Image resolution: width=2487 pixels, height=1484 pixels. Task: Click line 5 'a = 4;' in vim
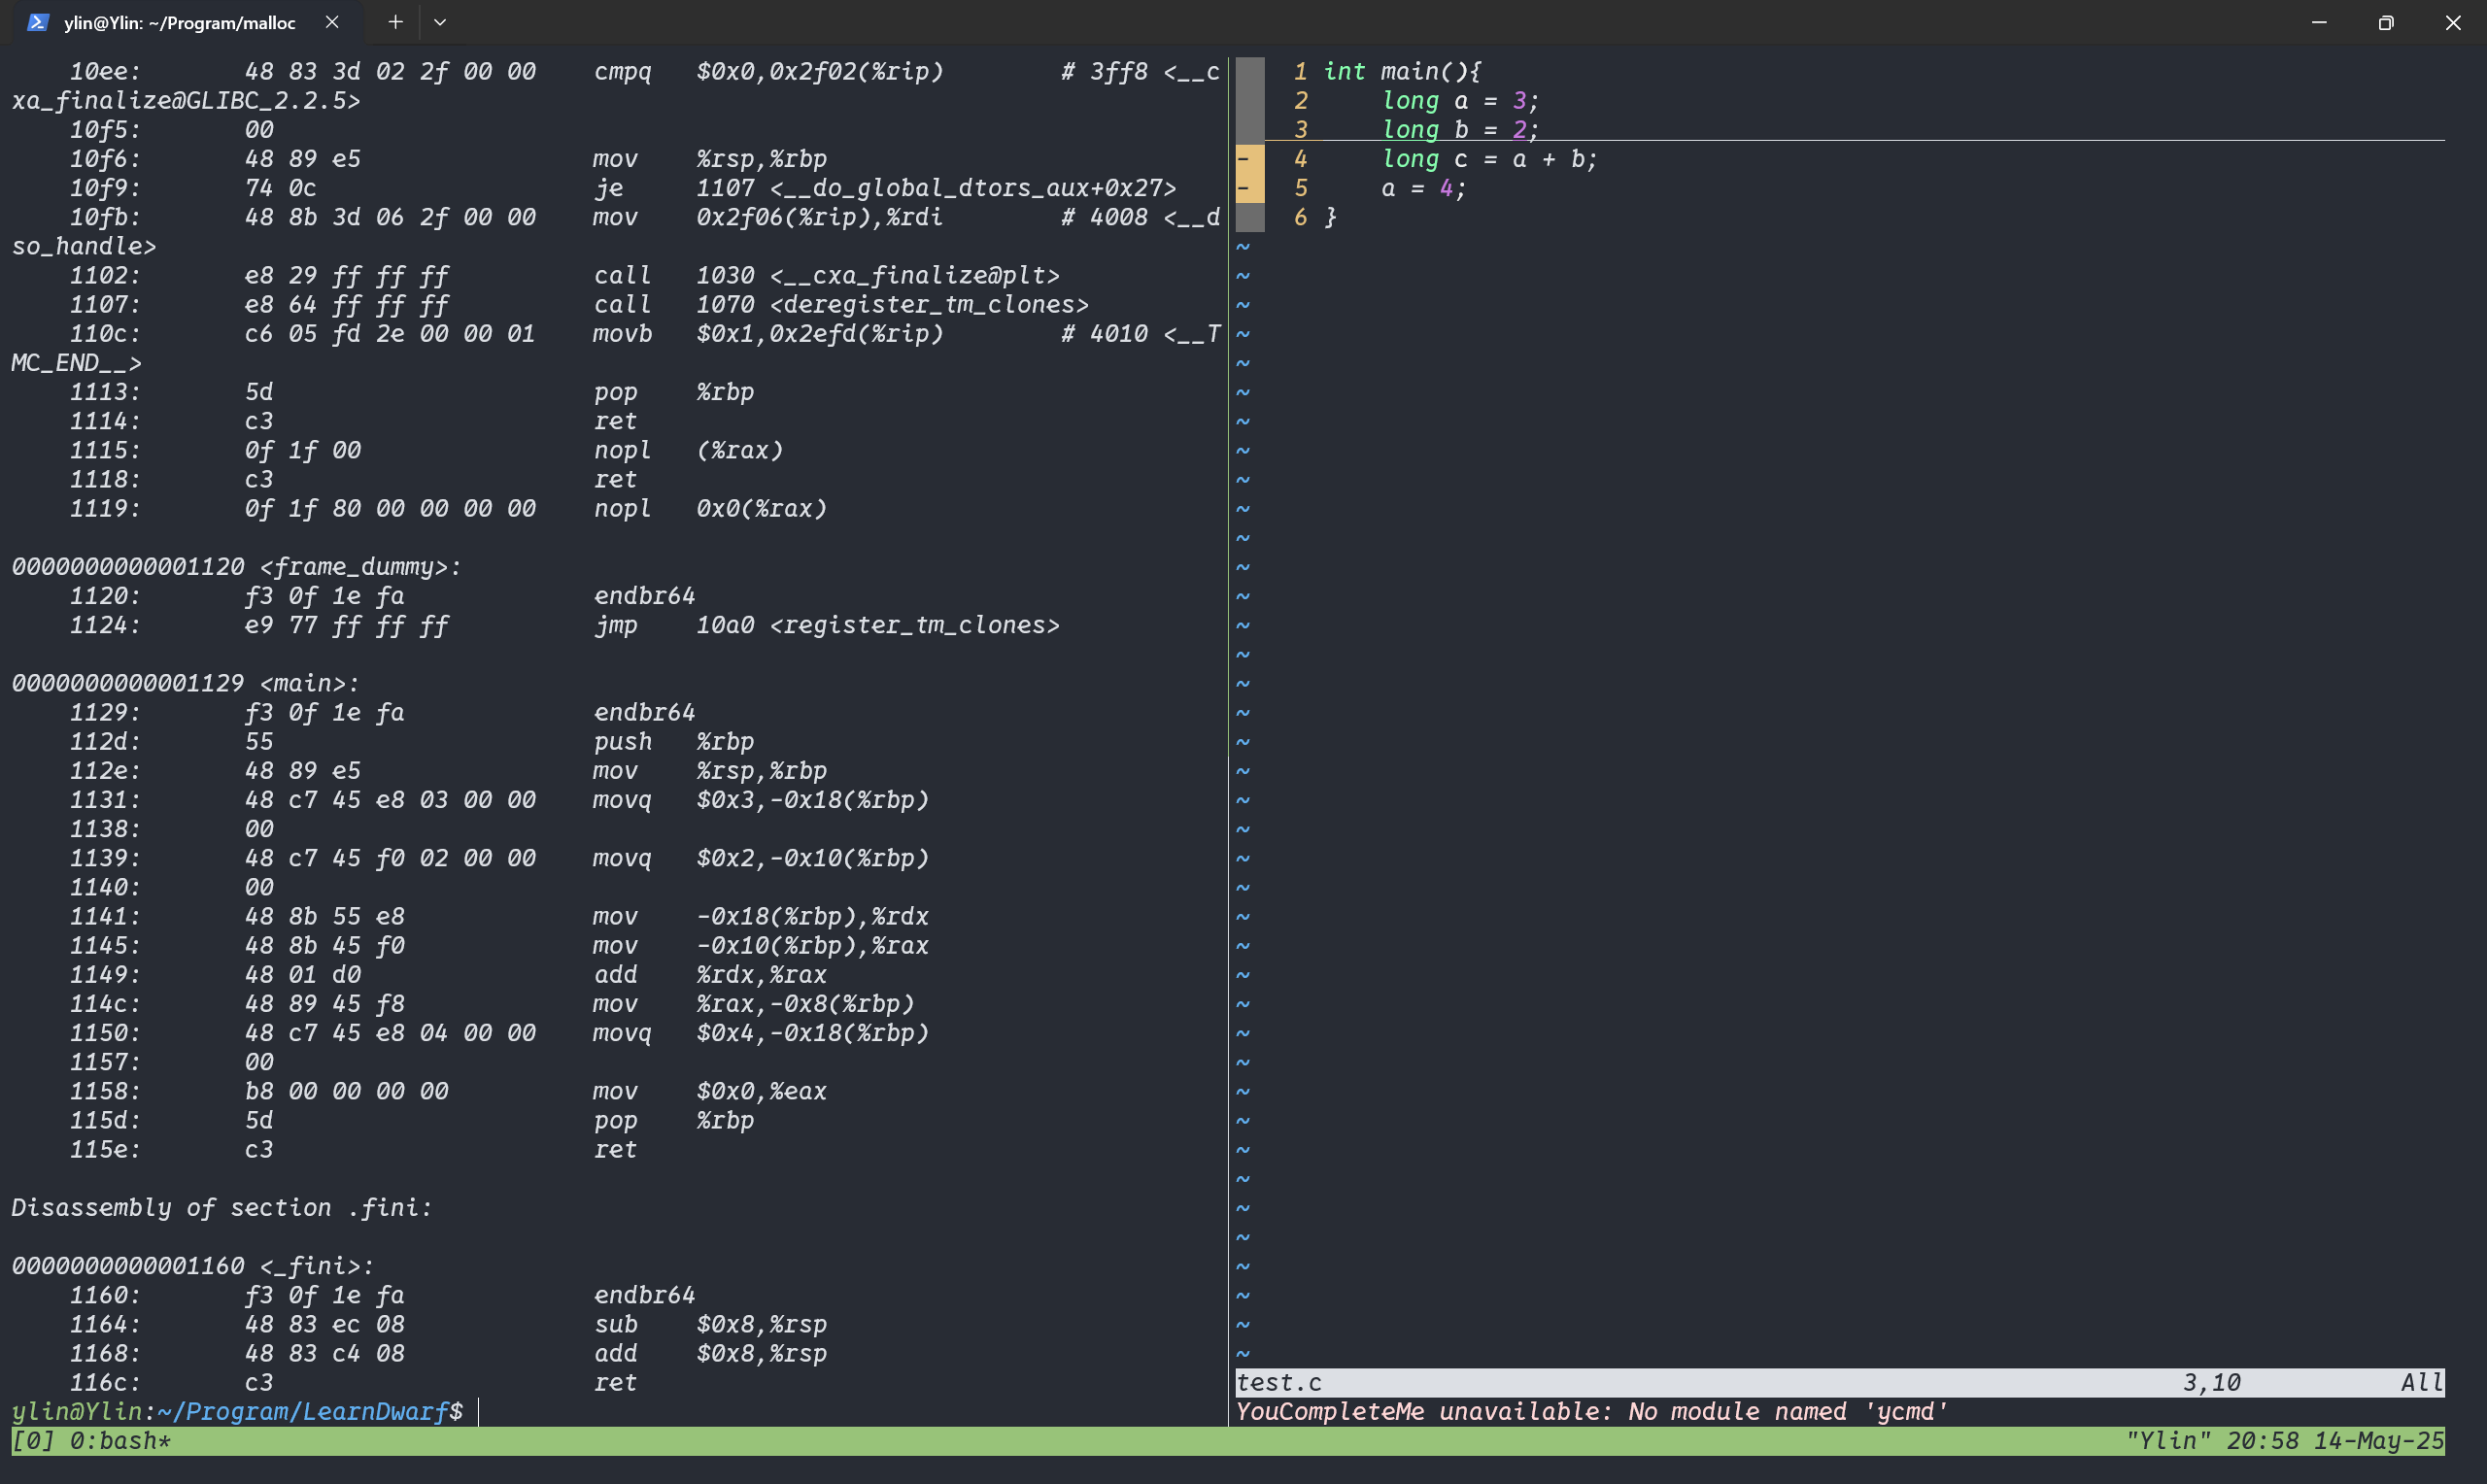1423,188
